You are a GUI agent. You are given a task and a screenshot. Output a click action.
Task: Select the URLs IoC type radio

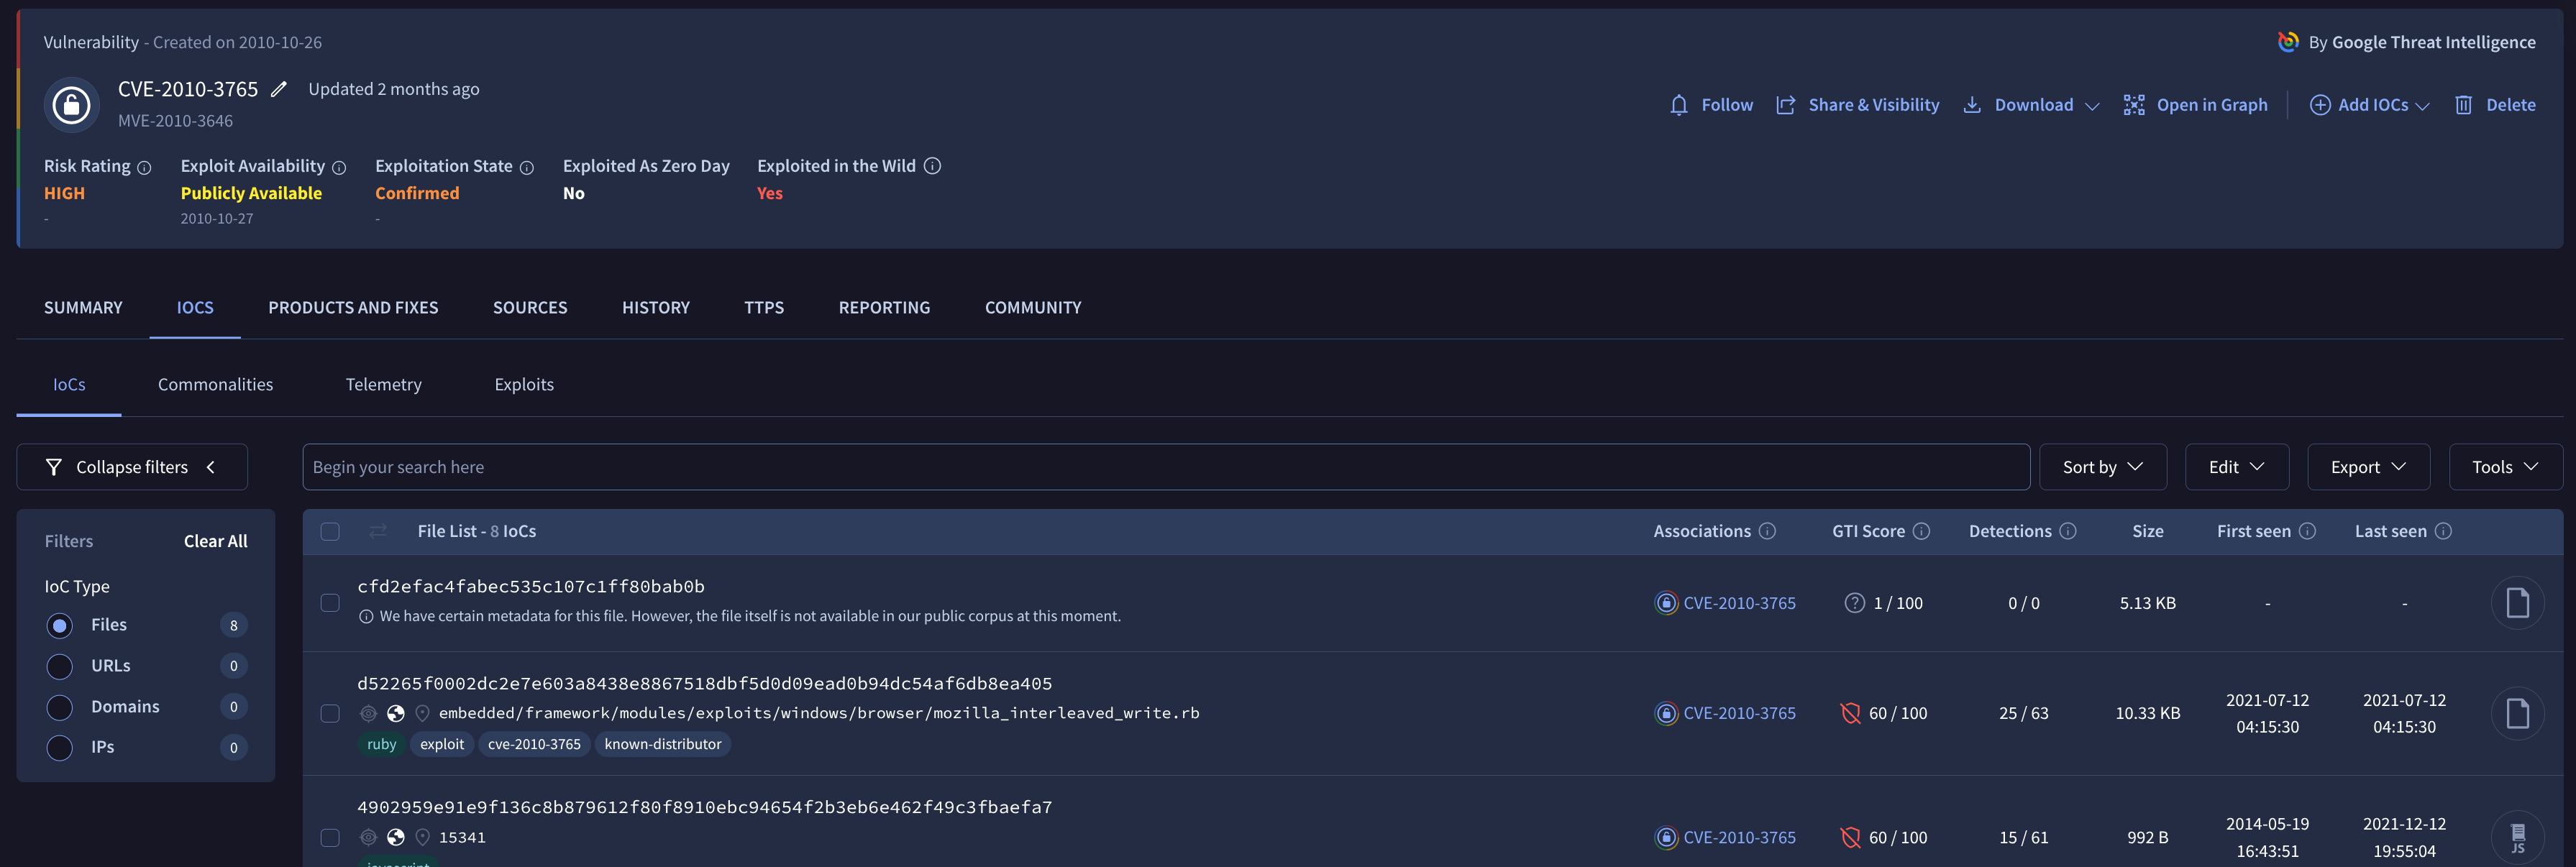coord(60,666)
